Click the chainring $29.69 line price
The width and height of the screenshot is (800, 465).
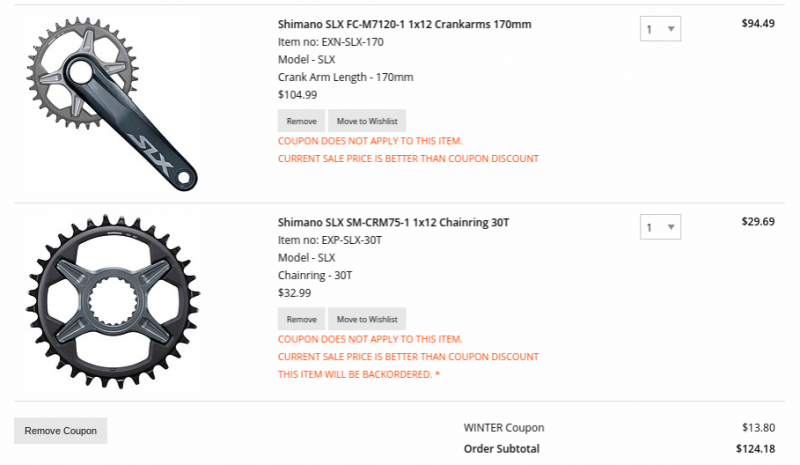757,221
